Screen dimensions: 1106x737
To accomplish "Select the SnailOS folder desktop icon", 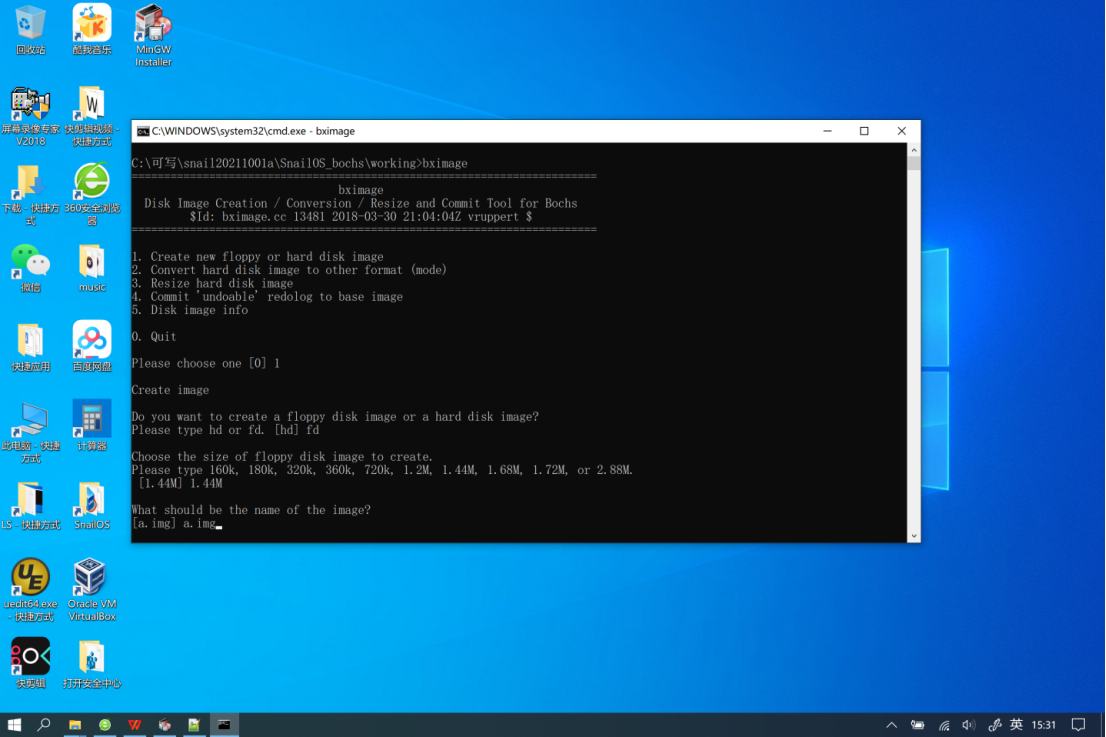I will 92,506.
